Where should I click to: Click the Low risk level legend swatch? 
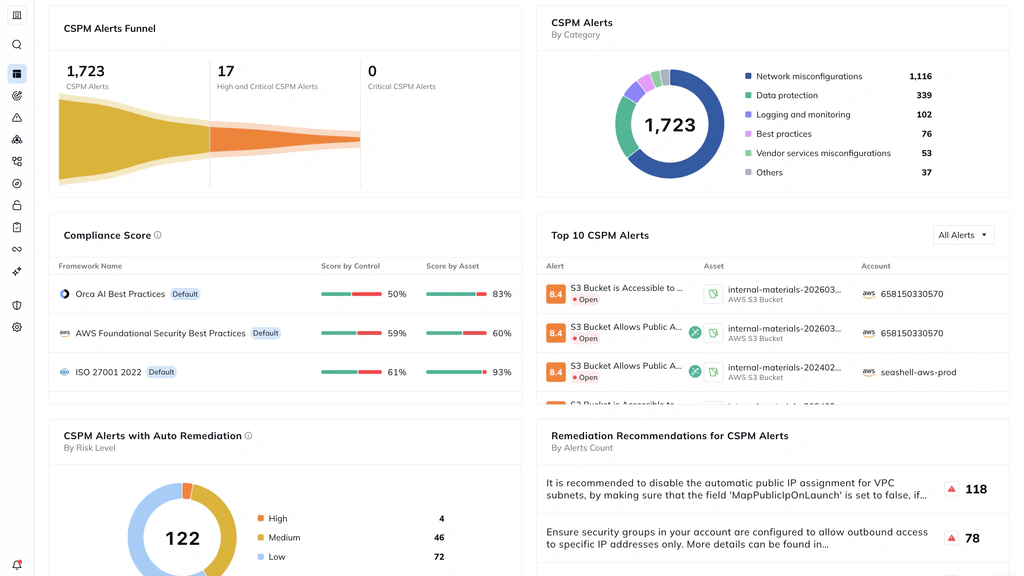(261, 557)
